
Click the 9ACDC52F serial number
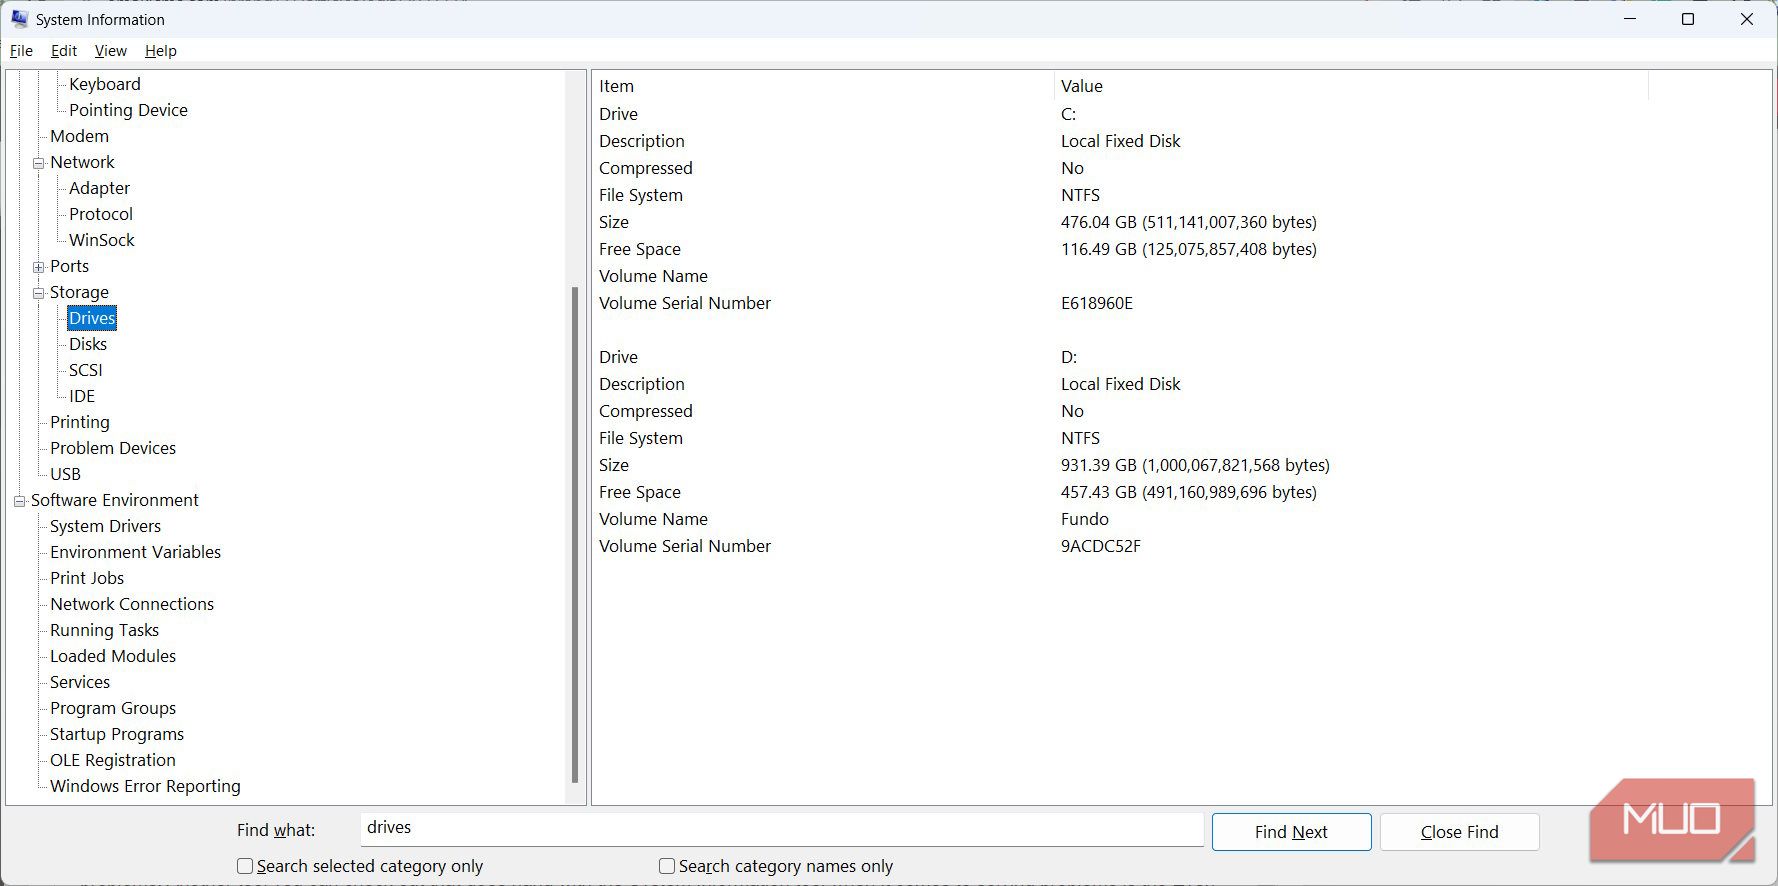coord(1100,546)
